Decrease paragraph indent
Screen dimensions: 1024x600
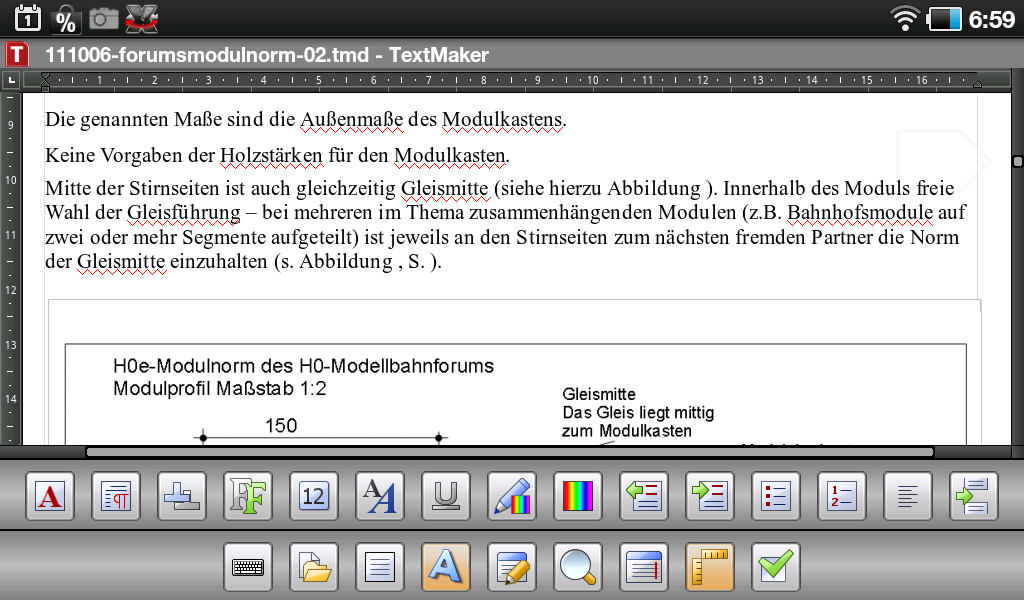click(644, 496)
